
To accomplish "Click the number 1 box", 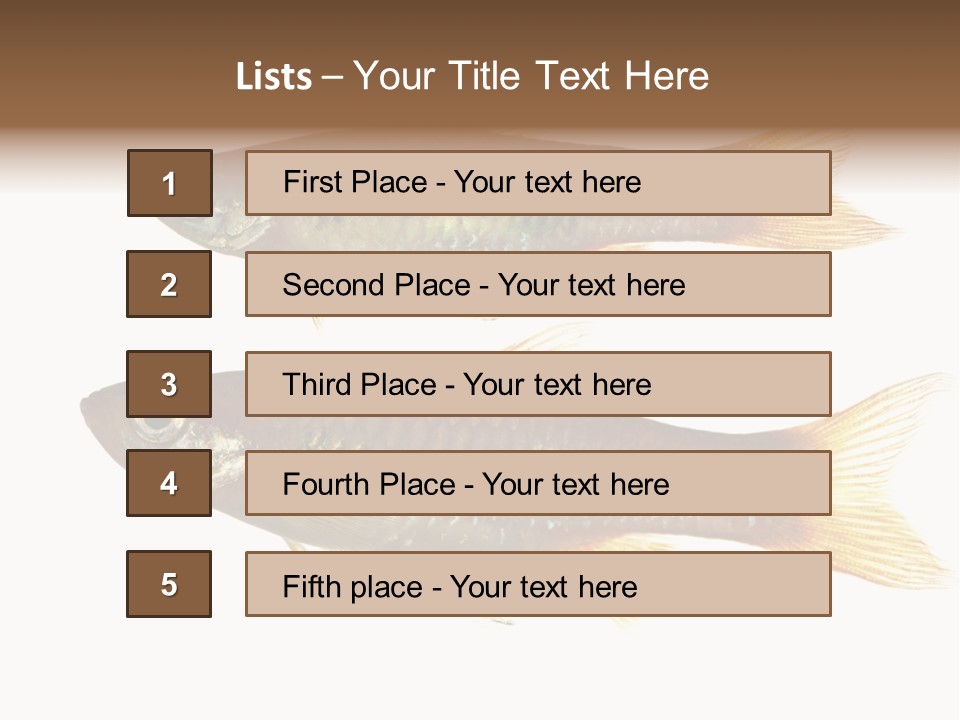I will pos(169,183).
